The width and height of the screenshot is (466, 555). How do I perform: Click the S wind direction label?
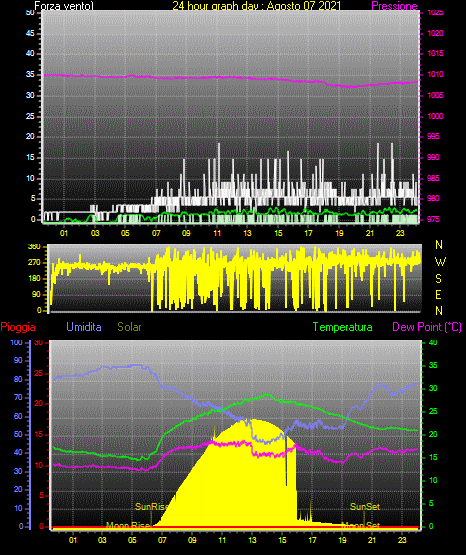click(438, 279)
